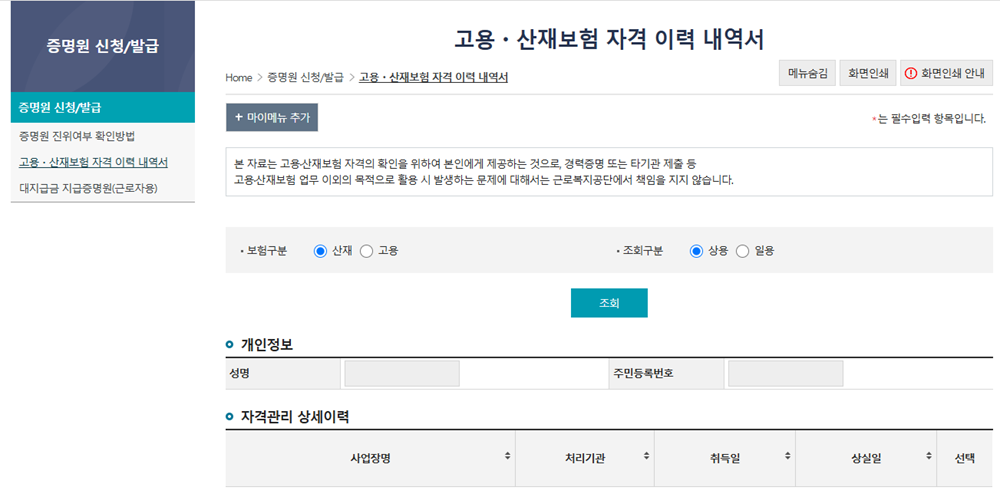Click the 주민등록번호 label cell
The width and height of the screenshot is (1000, 497).
pos(666,374)
